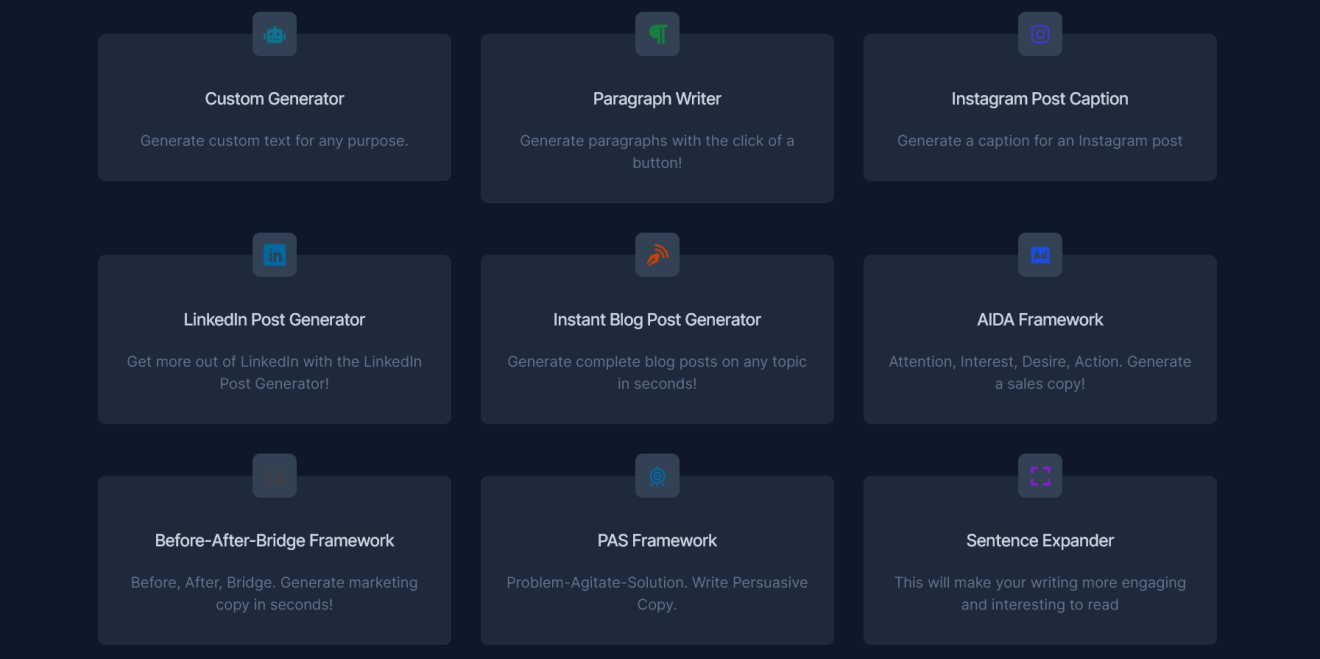The height and width of the screenshot is (659, 1320).
Task: Open the Instagram Post Caption icon
Action: pos(1040,33)
